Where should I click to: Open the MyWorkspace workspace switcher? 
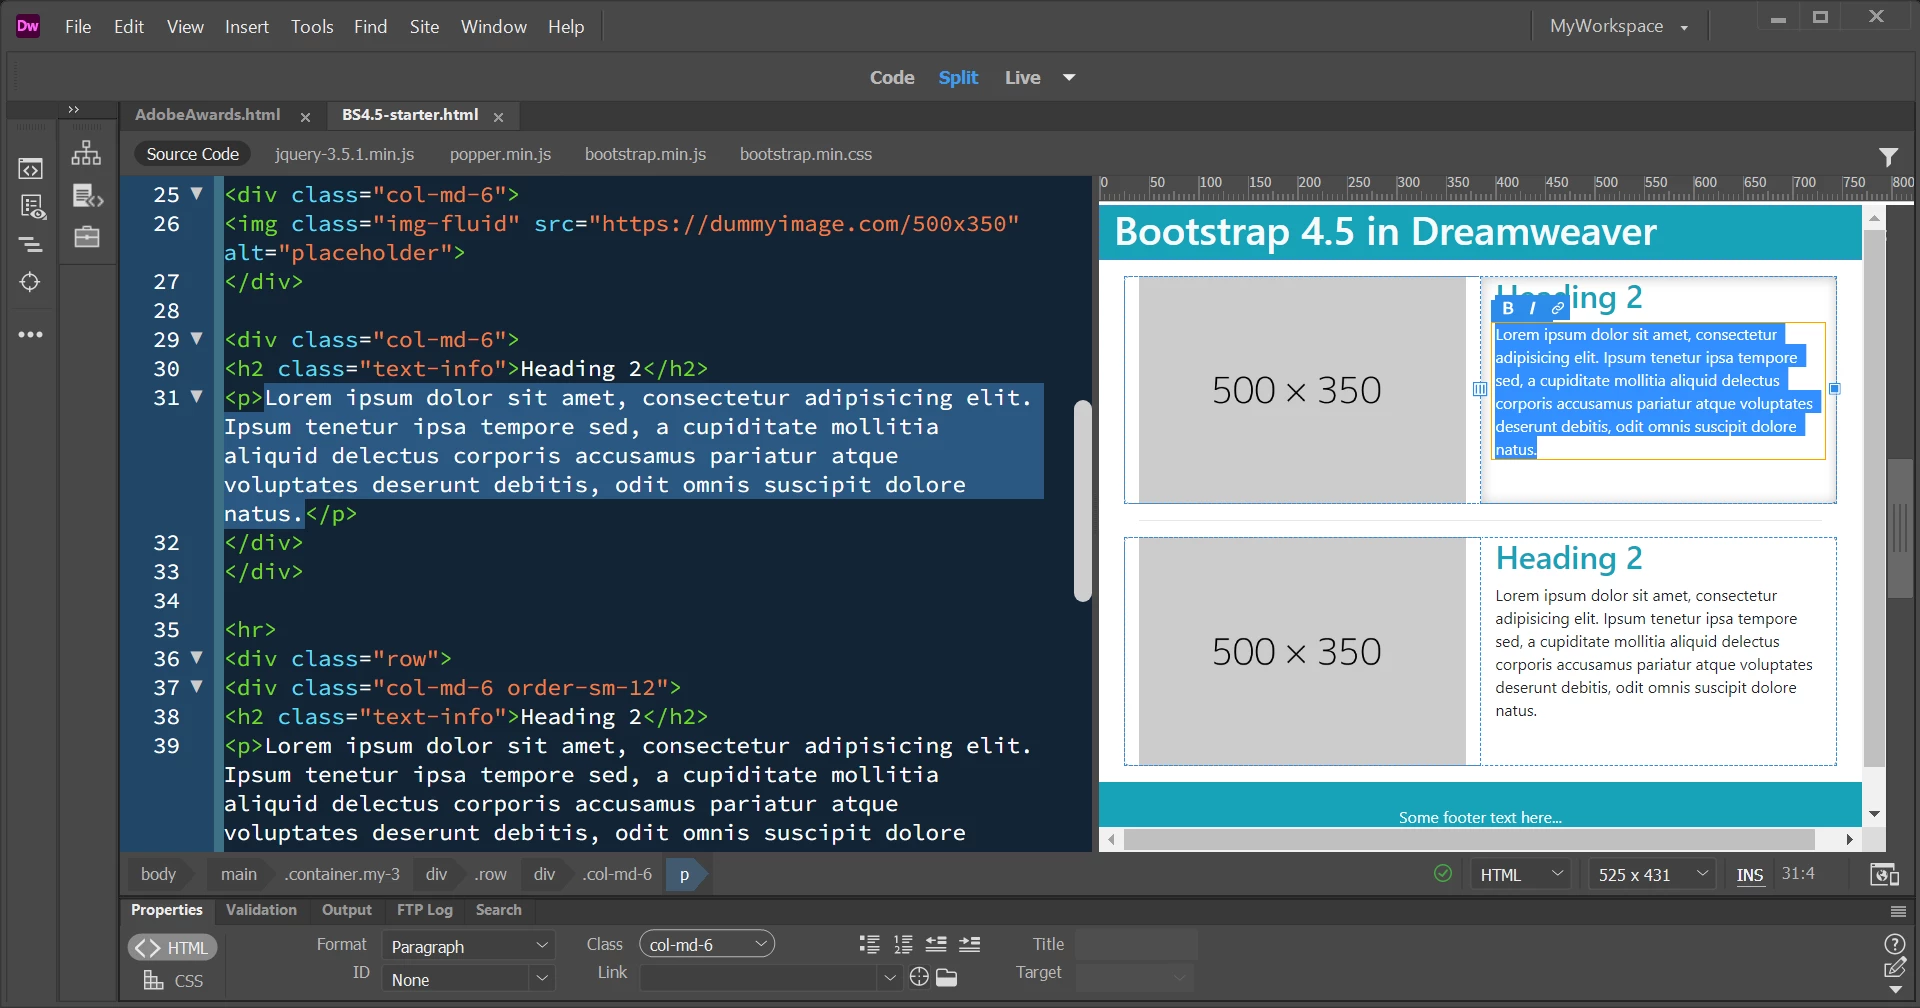point(1618,26)
